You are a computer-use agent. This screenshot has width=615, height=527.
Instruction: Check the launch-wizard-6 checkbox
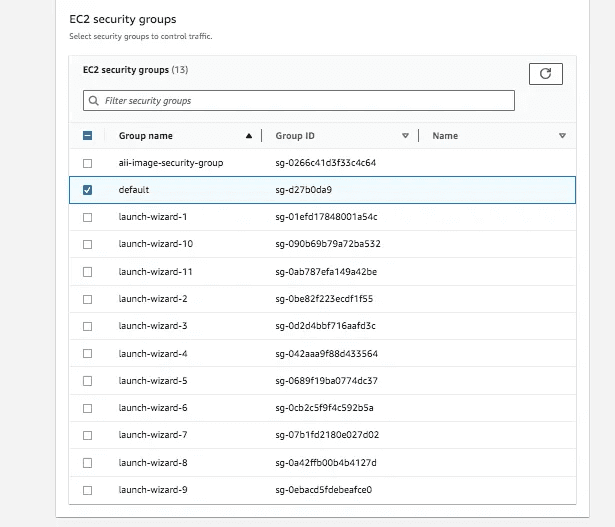point(87,408)
